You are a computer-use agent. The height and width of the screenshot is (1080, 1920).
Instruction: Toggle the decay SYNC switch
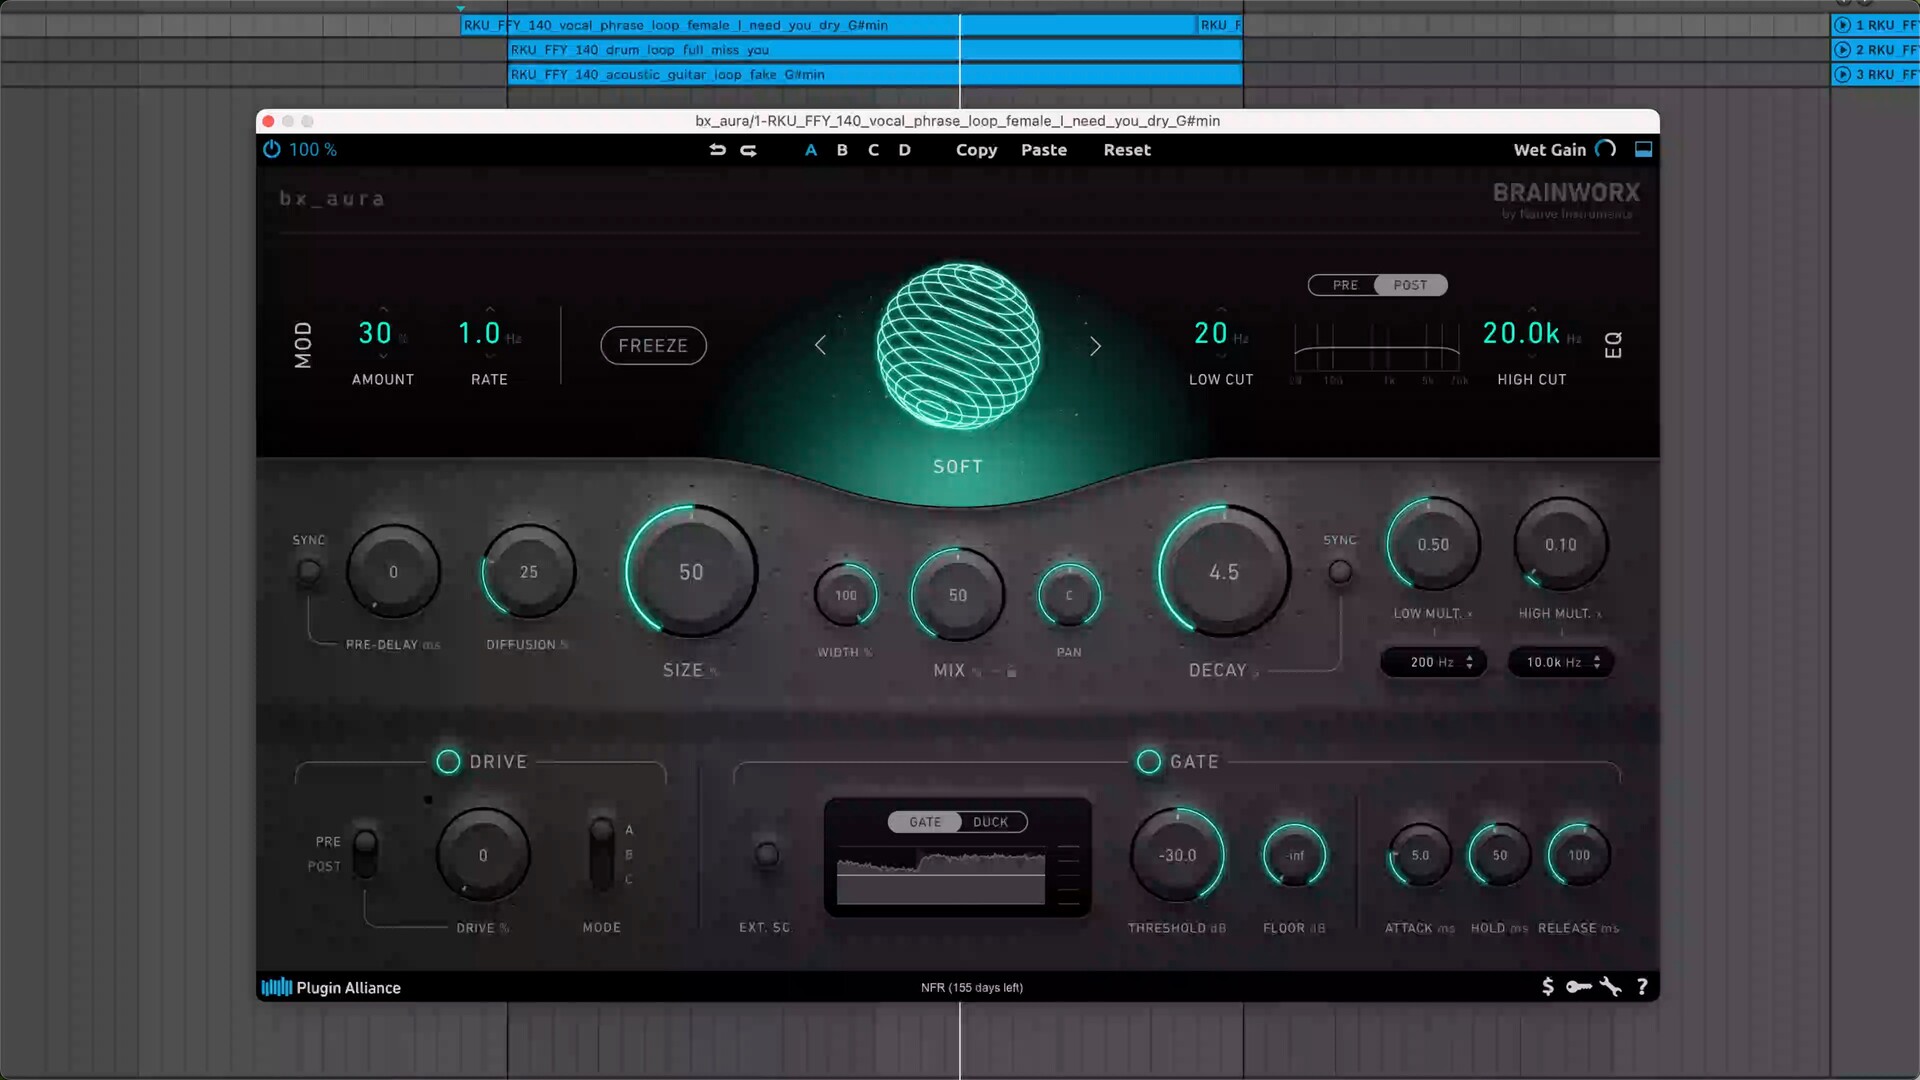click(x=1340, y=572)
